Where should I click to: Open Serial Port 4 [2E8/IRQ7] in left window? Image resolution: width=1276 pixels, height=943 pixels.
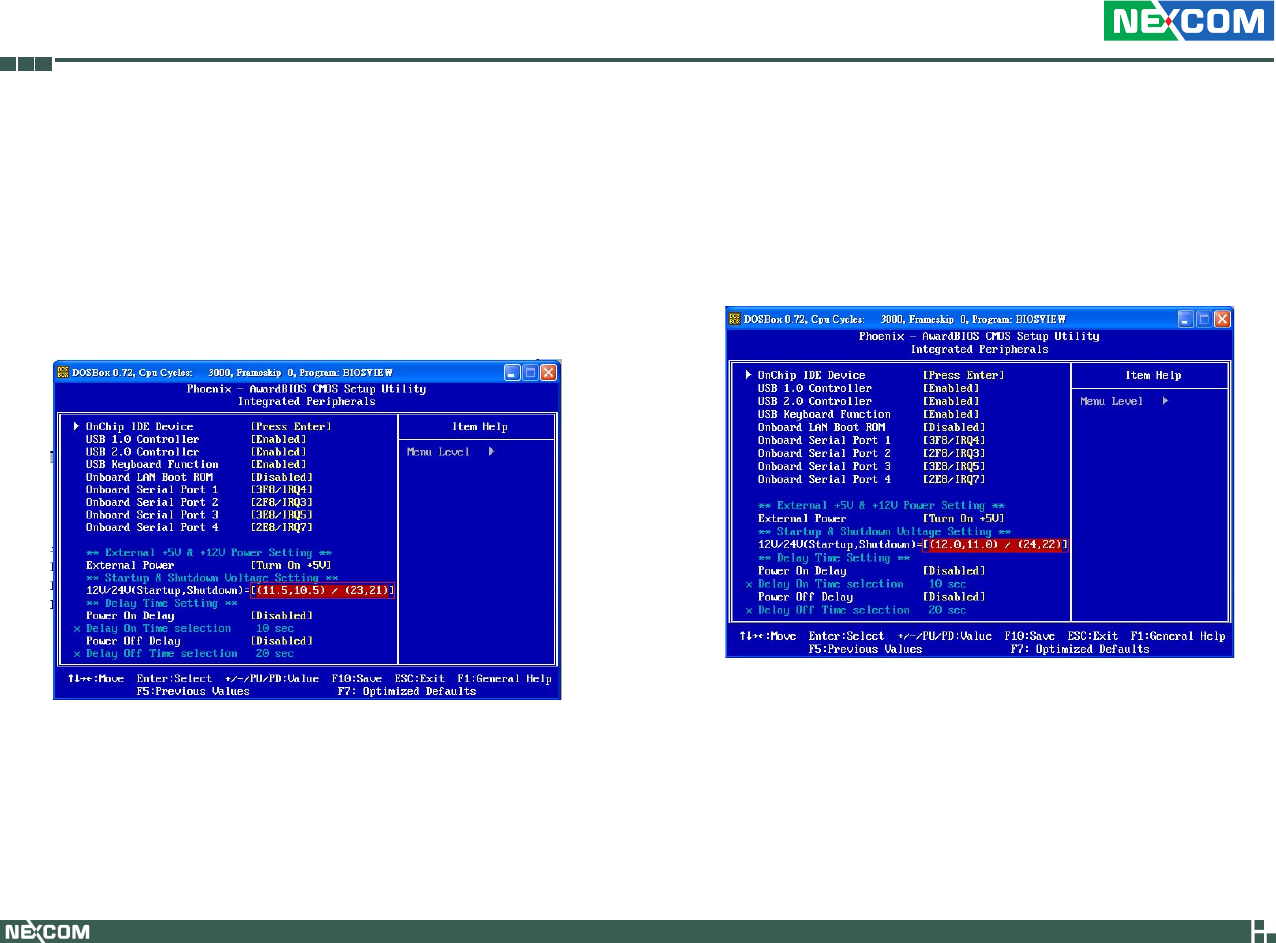(x=281, y=527)
